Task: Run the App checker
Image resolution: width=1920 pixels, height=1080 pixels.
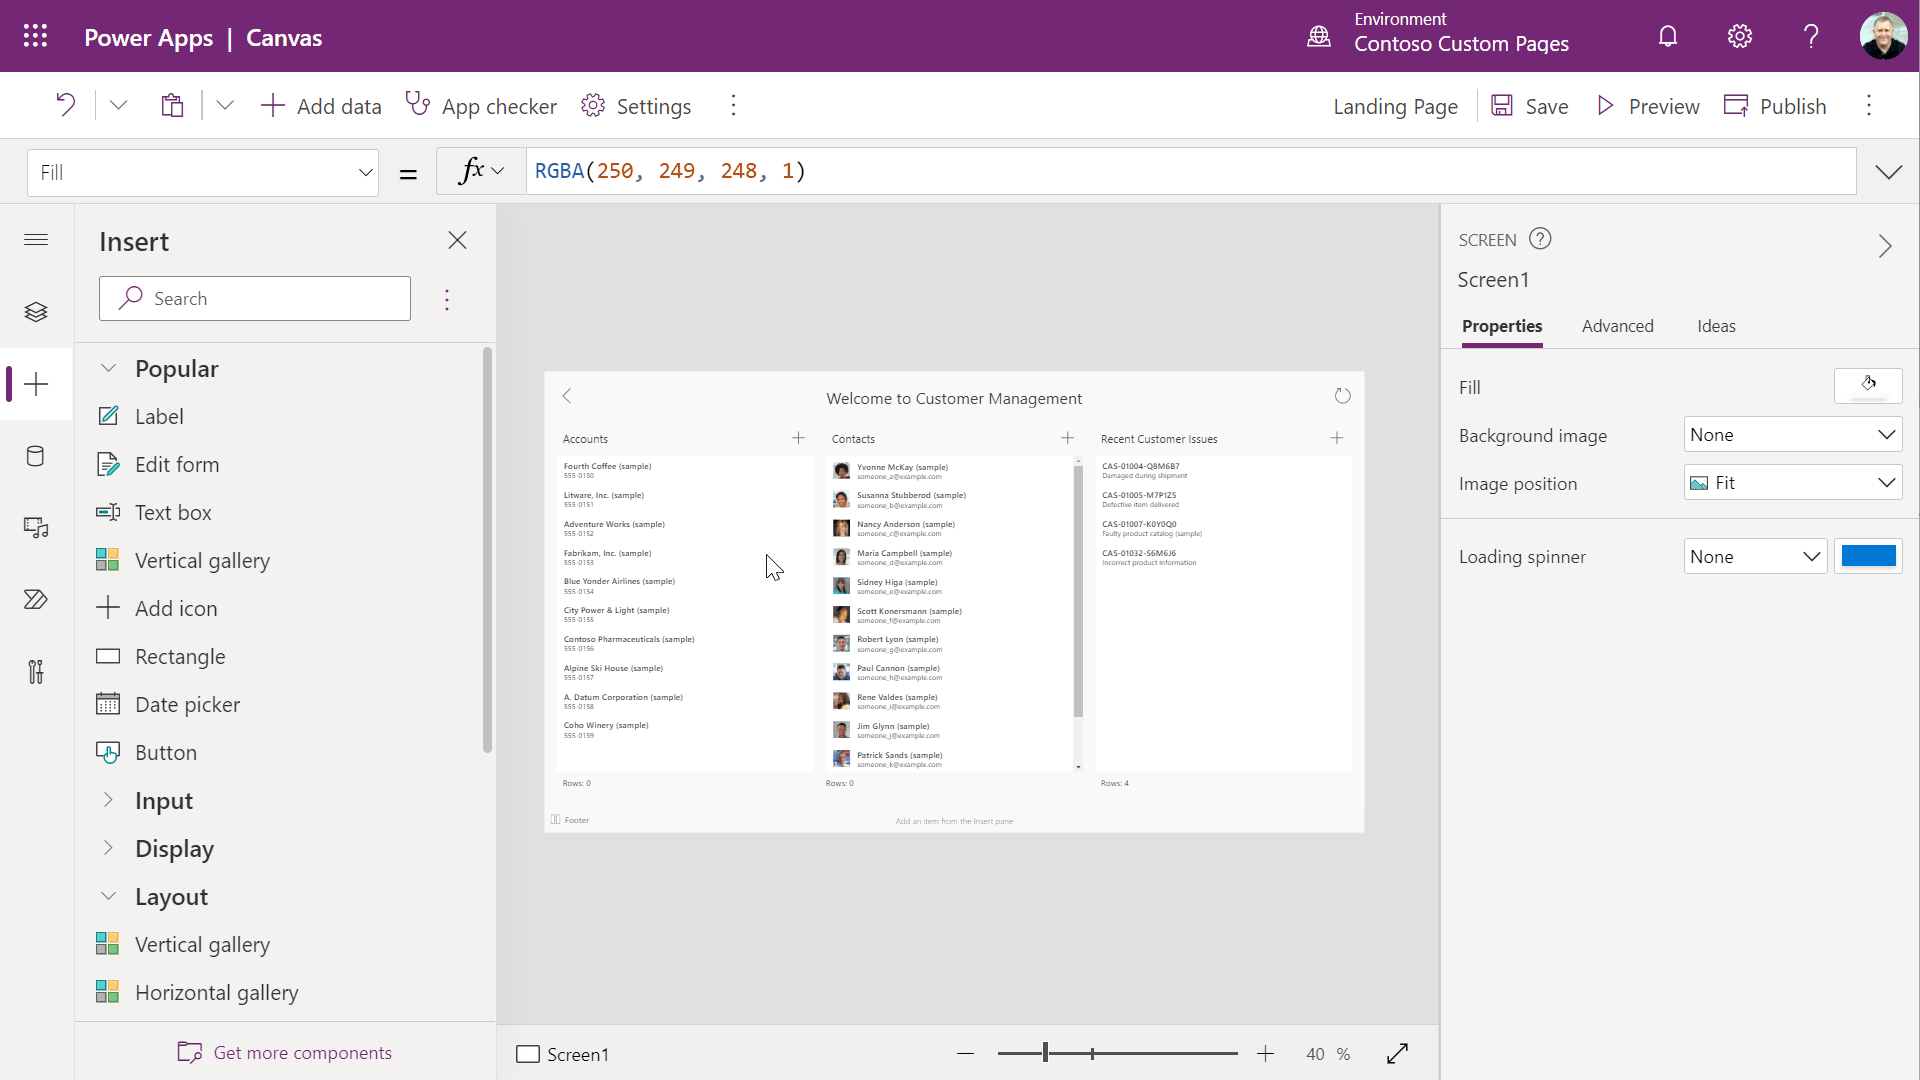Action: pos(482,105)
